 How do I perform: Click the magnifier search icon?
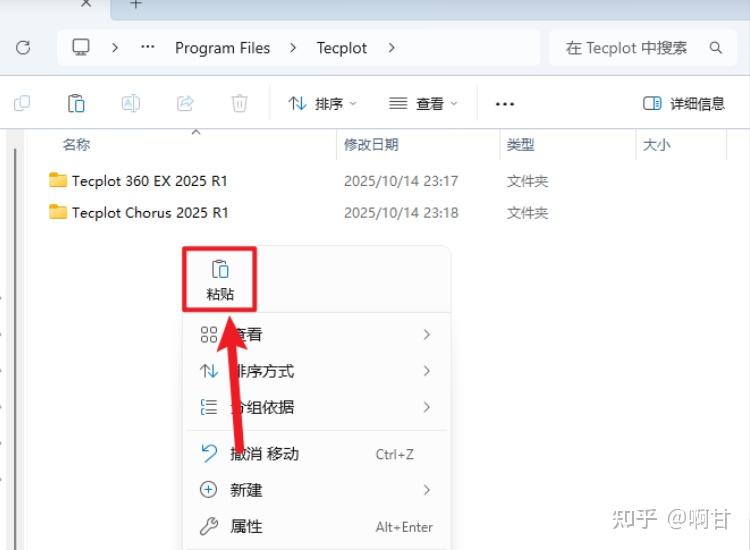point(716,47)
